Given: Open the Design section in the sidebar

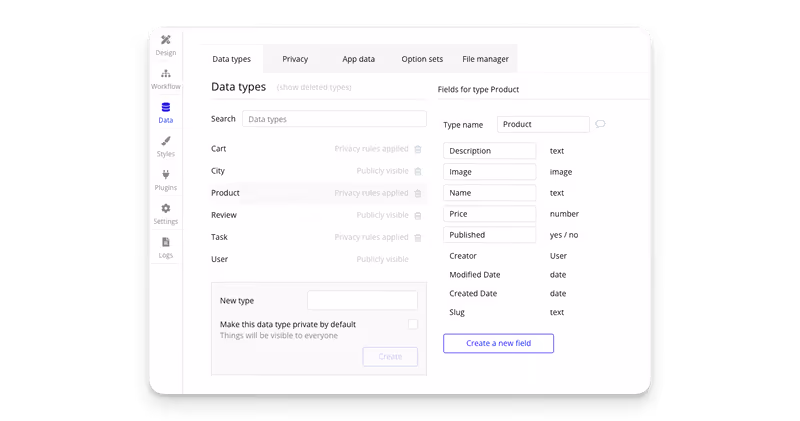Looking at the screenshot, I should point(166,45).
